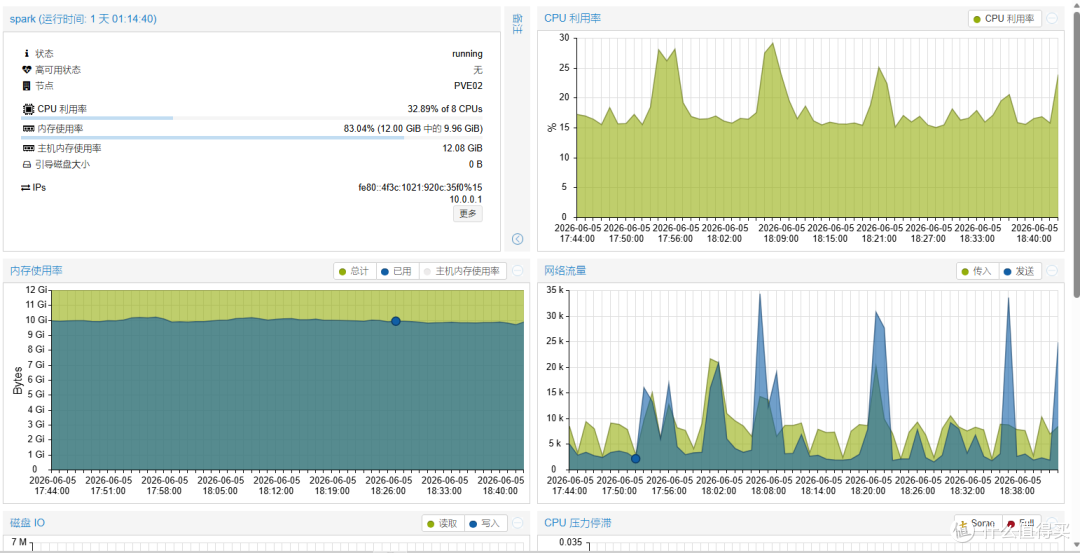
Task: Click the host memory usage icon
Action: pyautogui.click(x=28, y=148)
